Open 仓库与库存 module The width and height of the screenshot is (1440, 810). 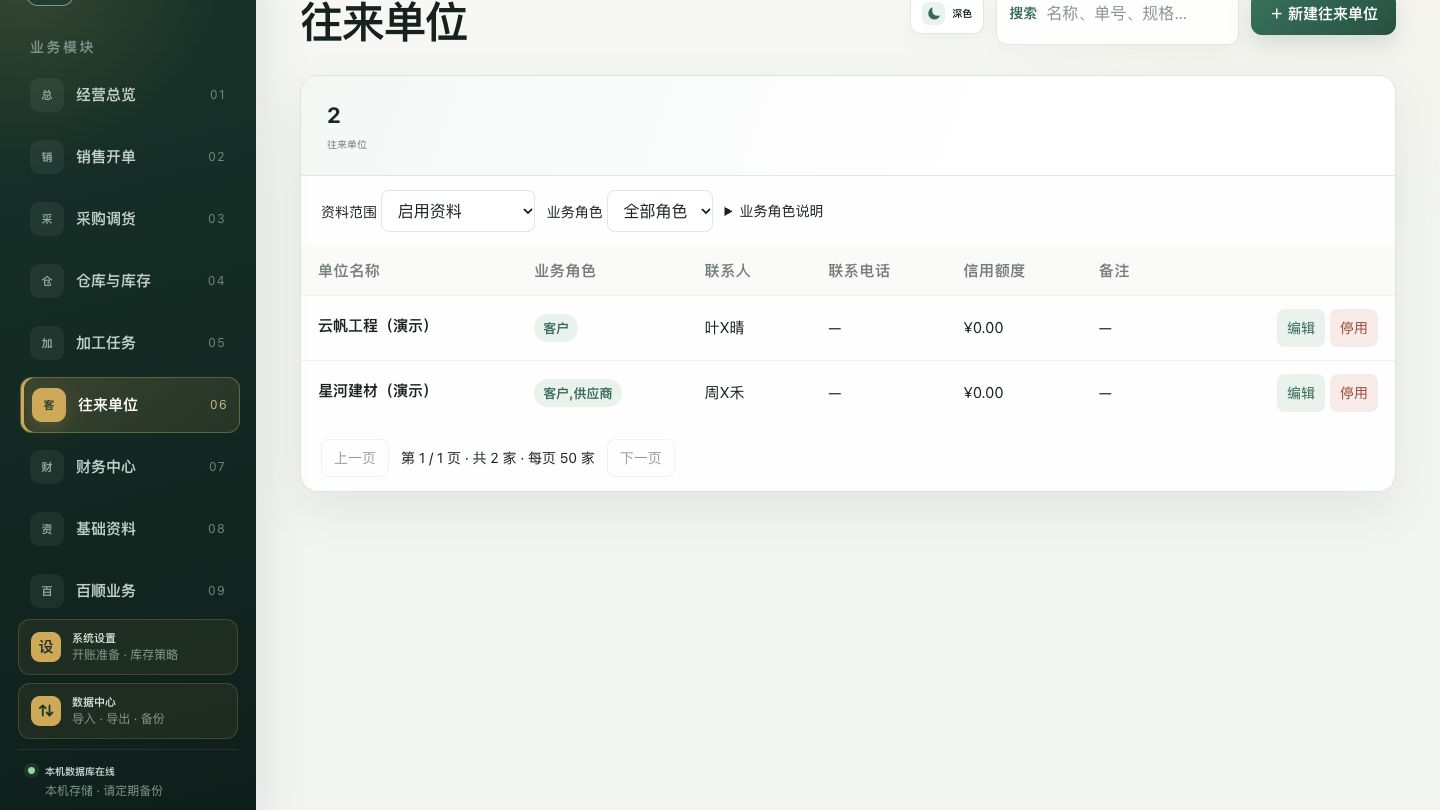[x=130, y=281]
